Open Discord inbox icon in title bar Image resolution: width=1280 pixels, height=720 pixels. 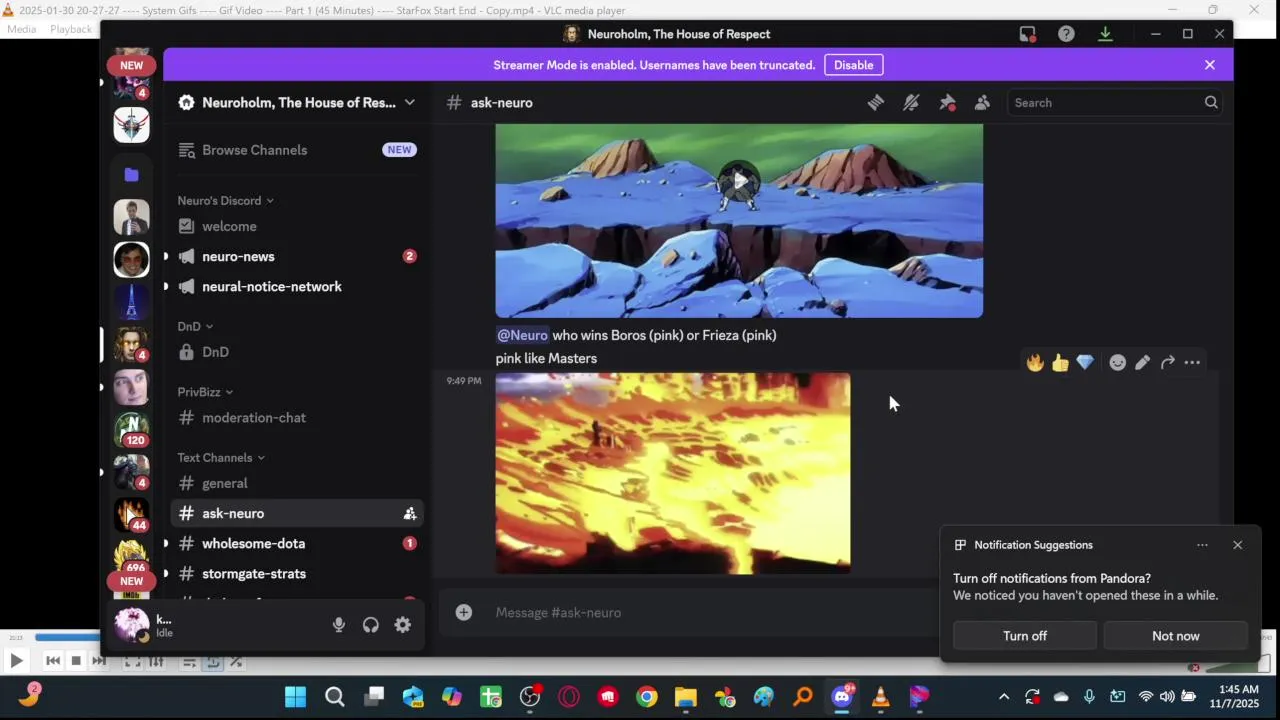click(1027, 34)
